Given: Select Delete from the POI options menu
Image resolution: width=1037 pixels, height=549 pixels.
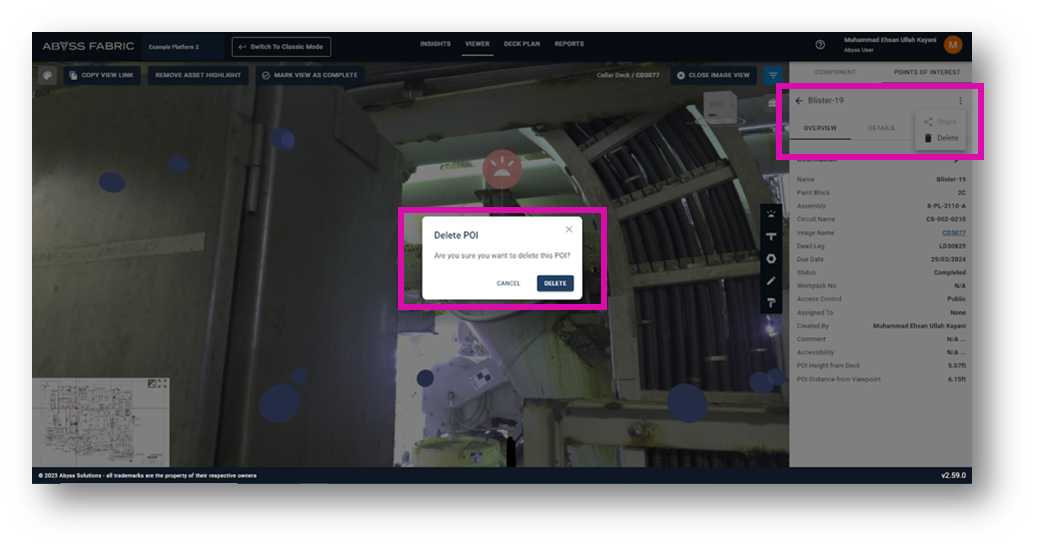Looking at the screenshot, I should point(946,138).
